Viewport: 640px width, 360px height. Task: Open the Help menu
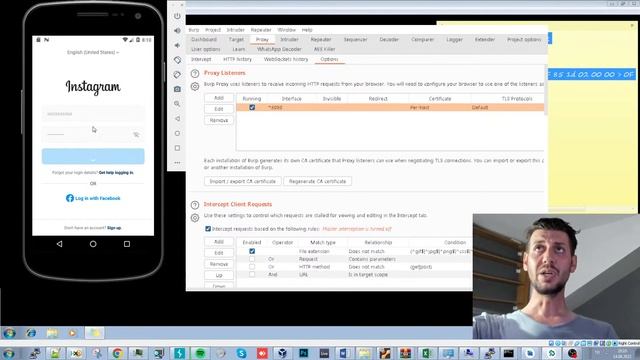coord(307,30)
